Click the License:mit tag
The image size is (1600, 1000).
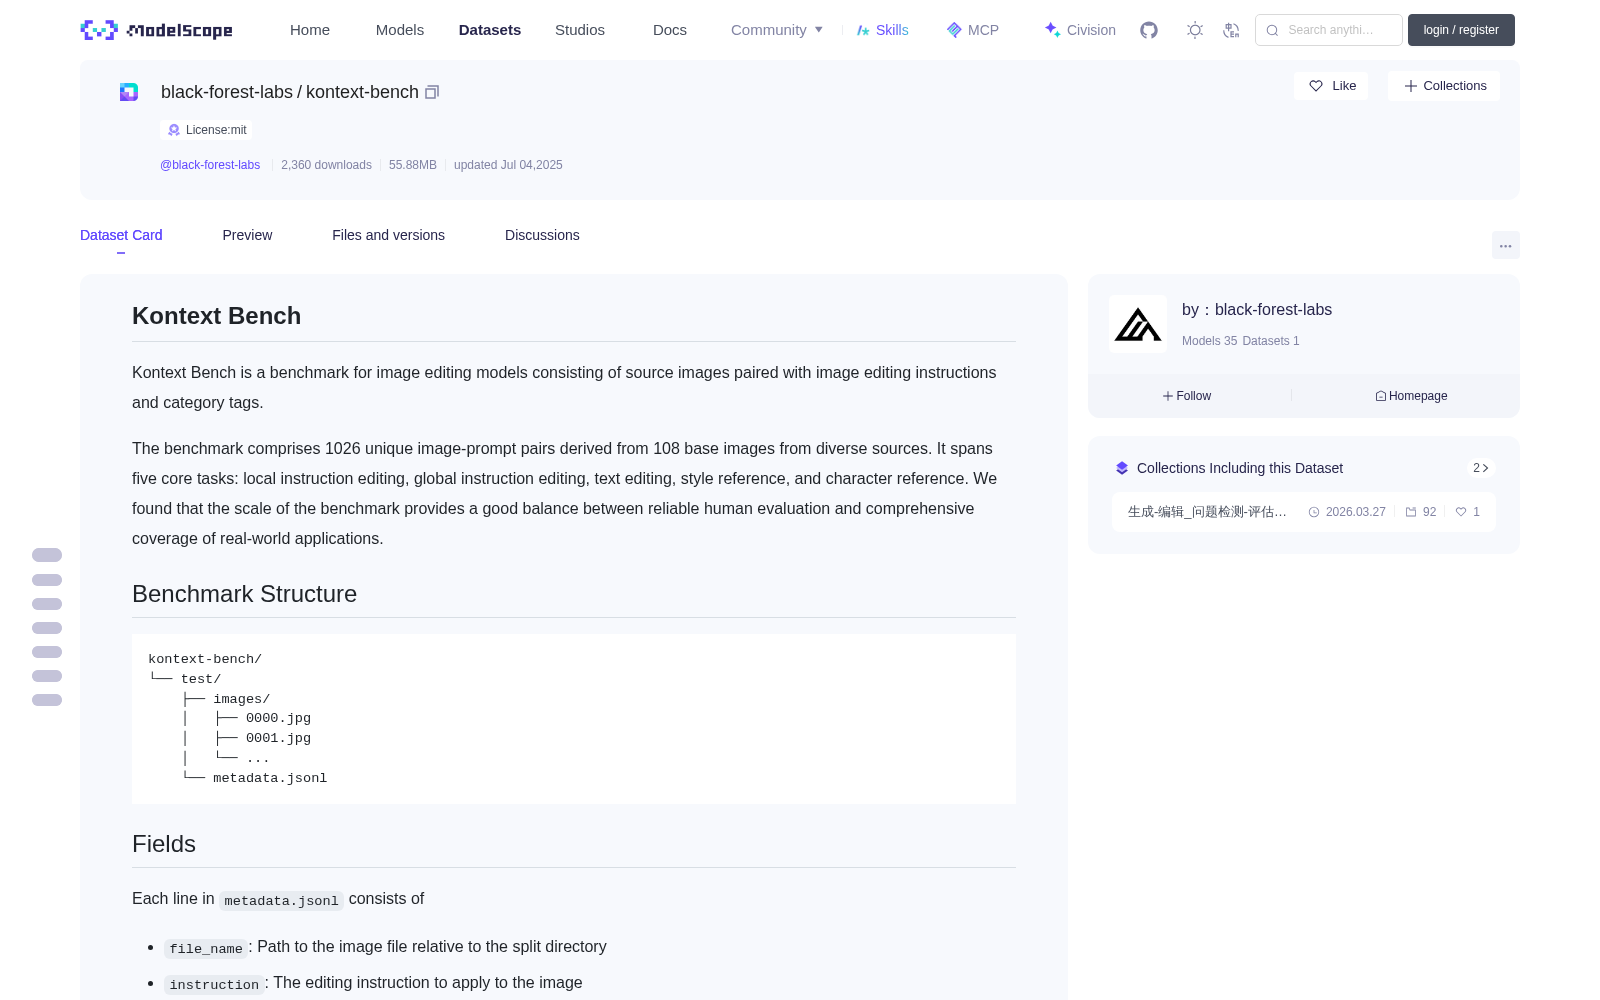pos(206,130)
